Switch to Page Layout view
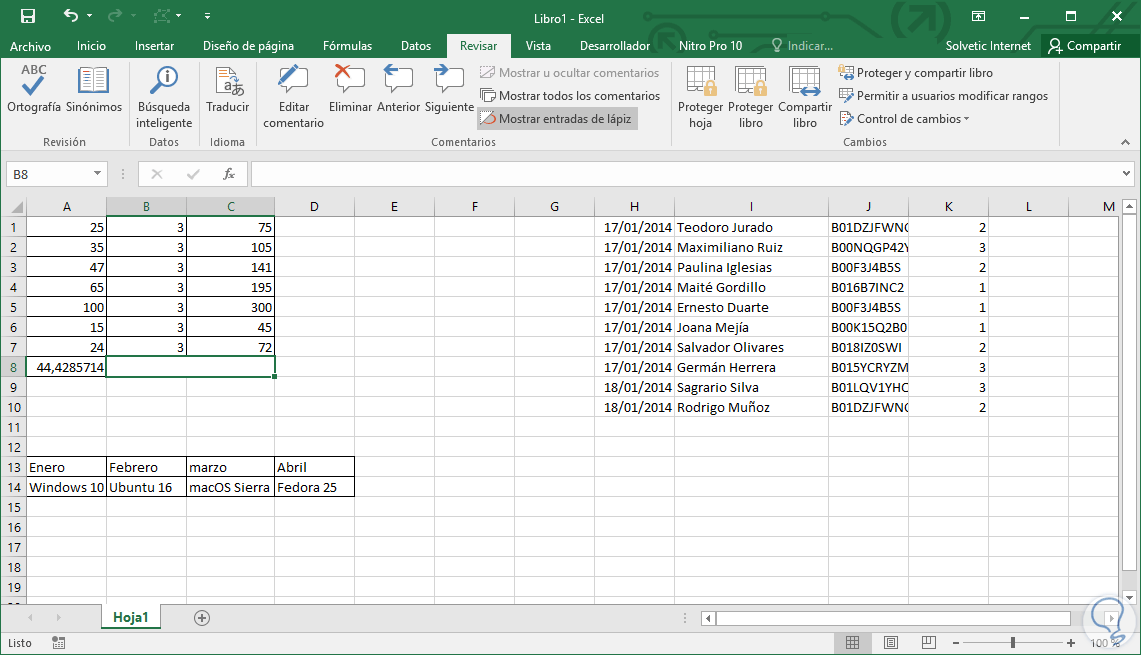 click(x=890, y=643)
